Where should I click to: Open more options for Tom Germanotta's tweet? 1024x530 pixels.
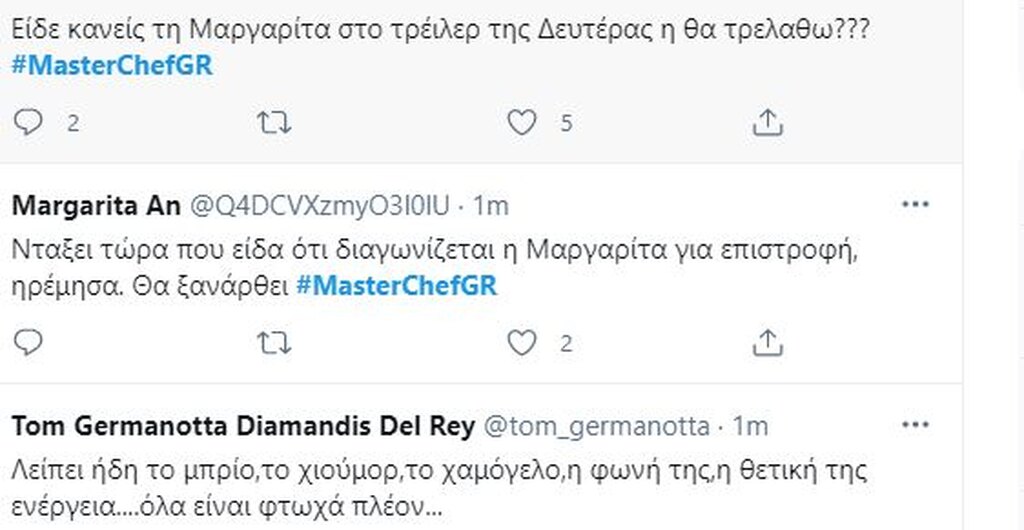tap(915, 425)
